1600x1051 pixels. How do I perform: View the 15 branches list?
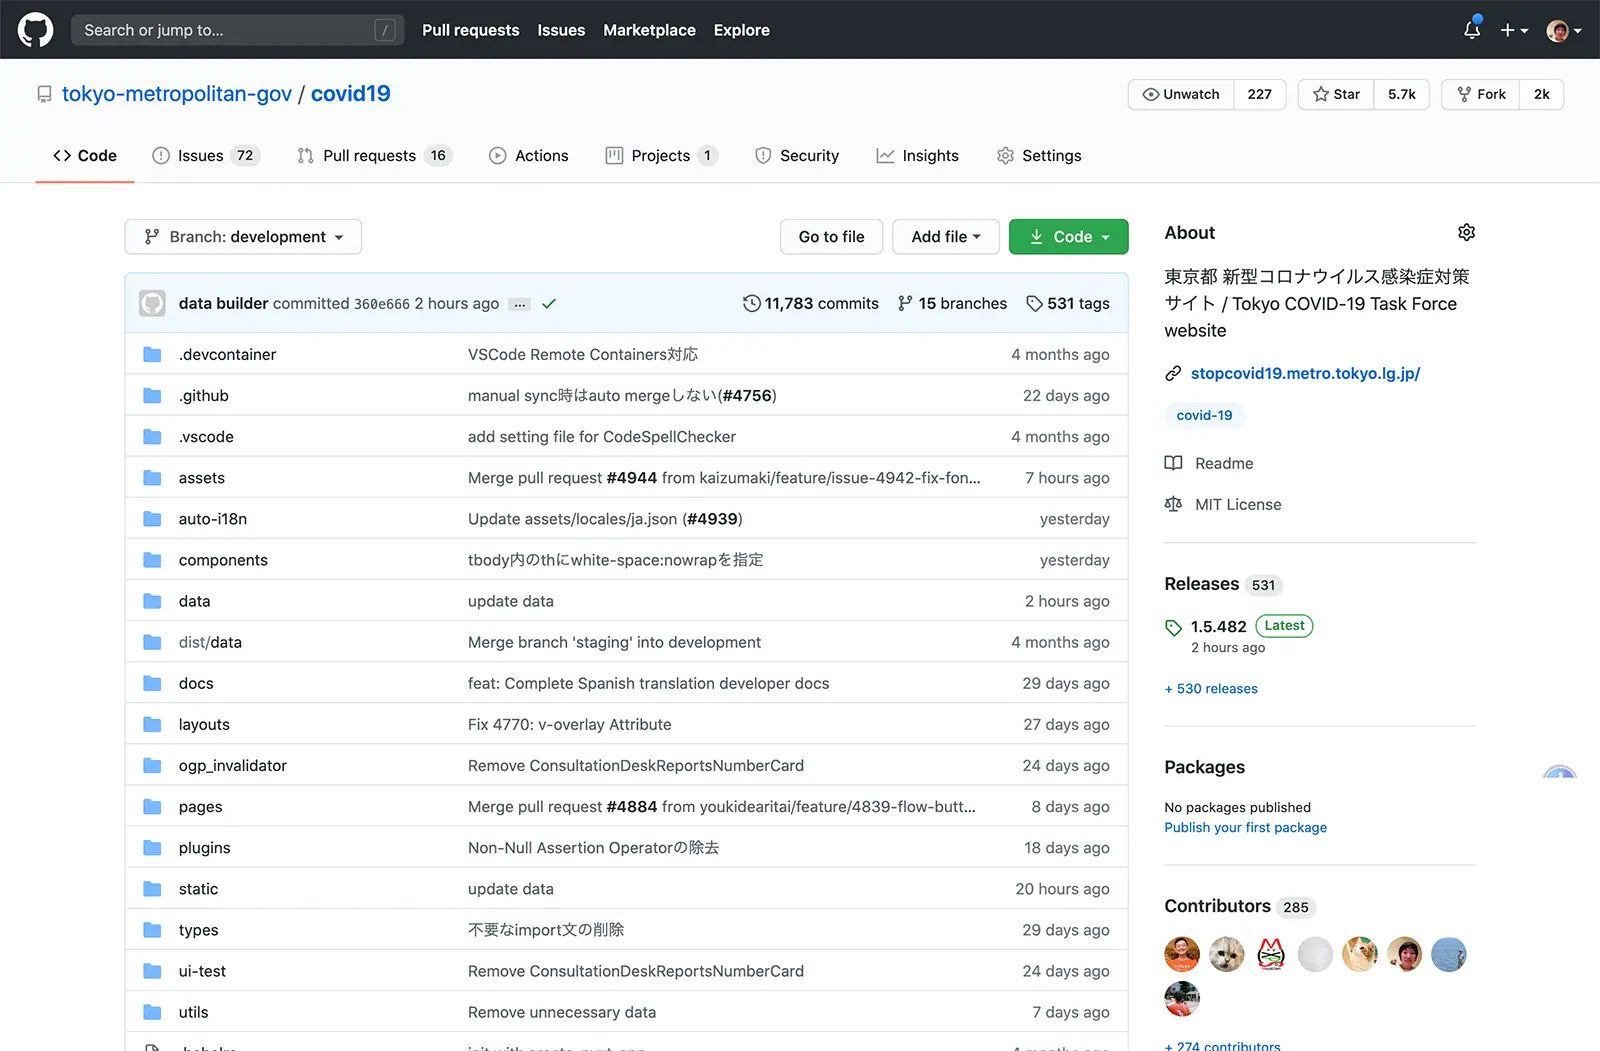(952, 304)
